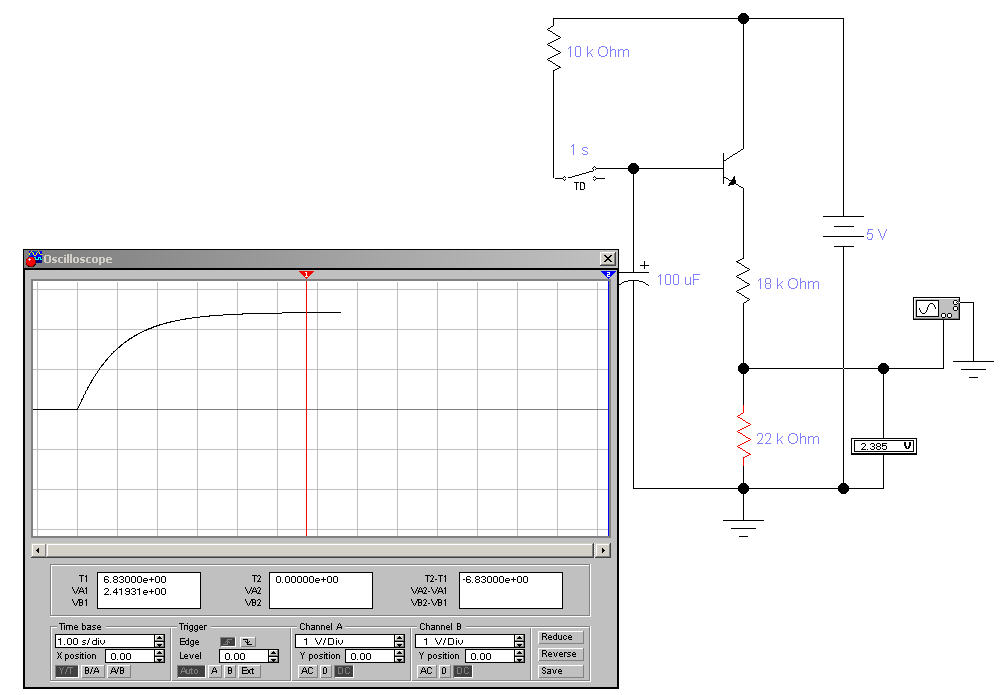Viewport: 1001px width, 695px height.
Task: Click the Oscilloscope window title icon
Action: point(33,258)
